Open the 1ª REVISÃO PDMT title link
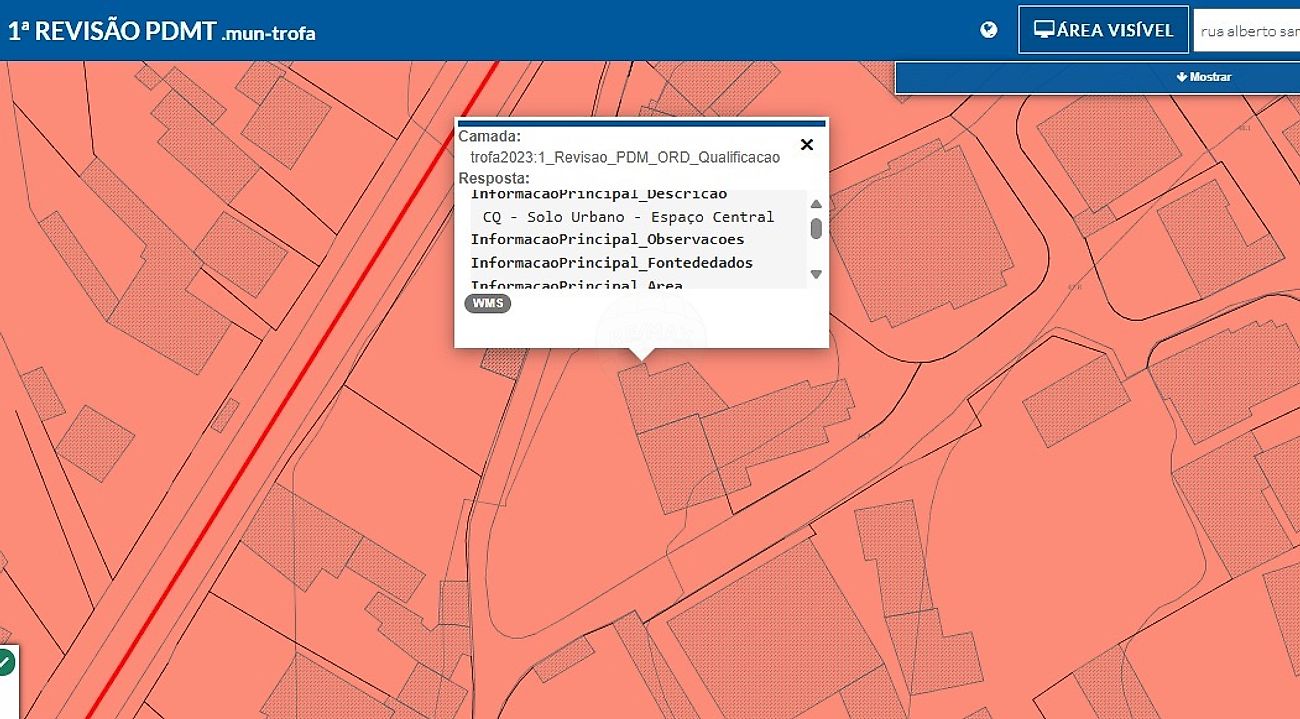The height and width of the screenshot is (719, 1300). tap(112, 31)
